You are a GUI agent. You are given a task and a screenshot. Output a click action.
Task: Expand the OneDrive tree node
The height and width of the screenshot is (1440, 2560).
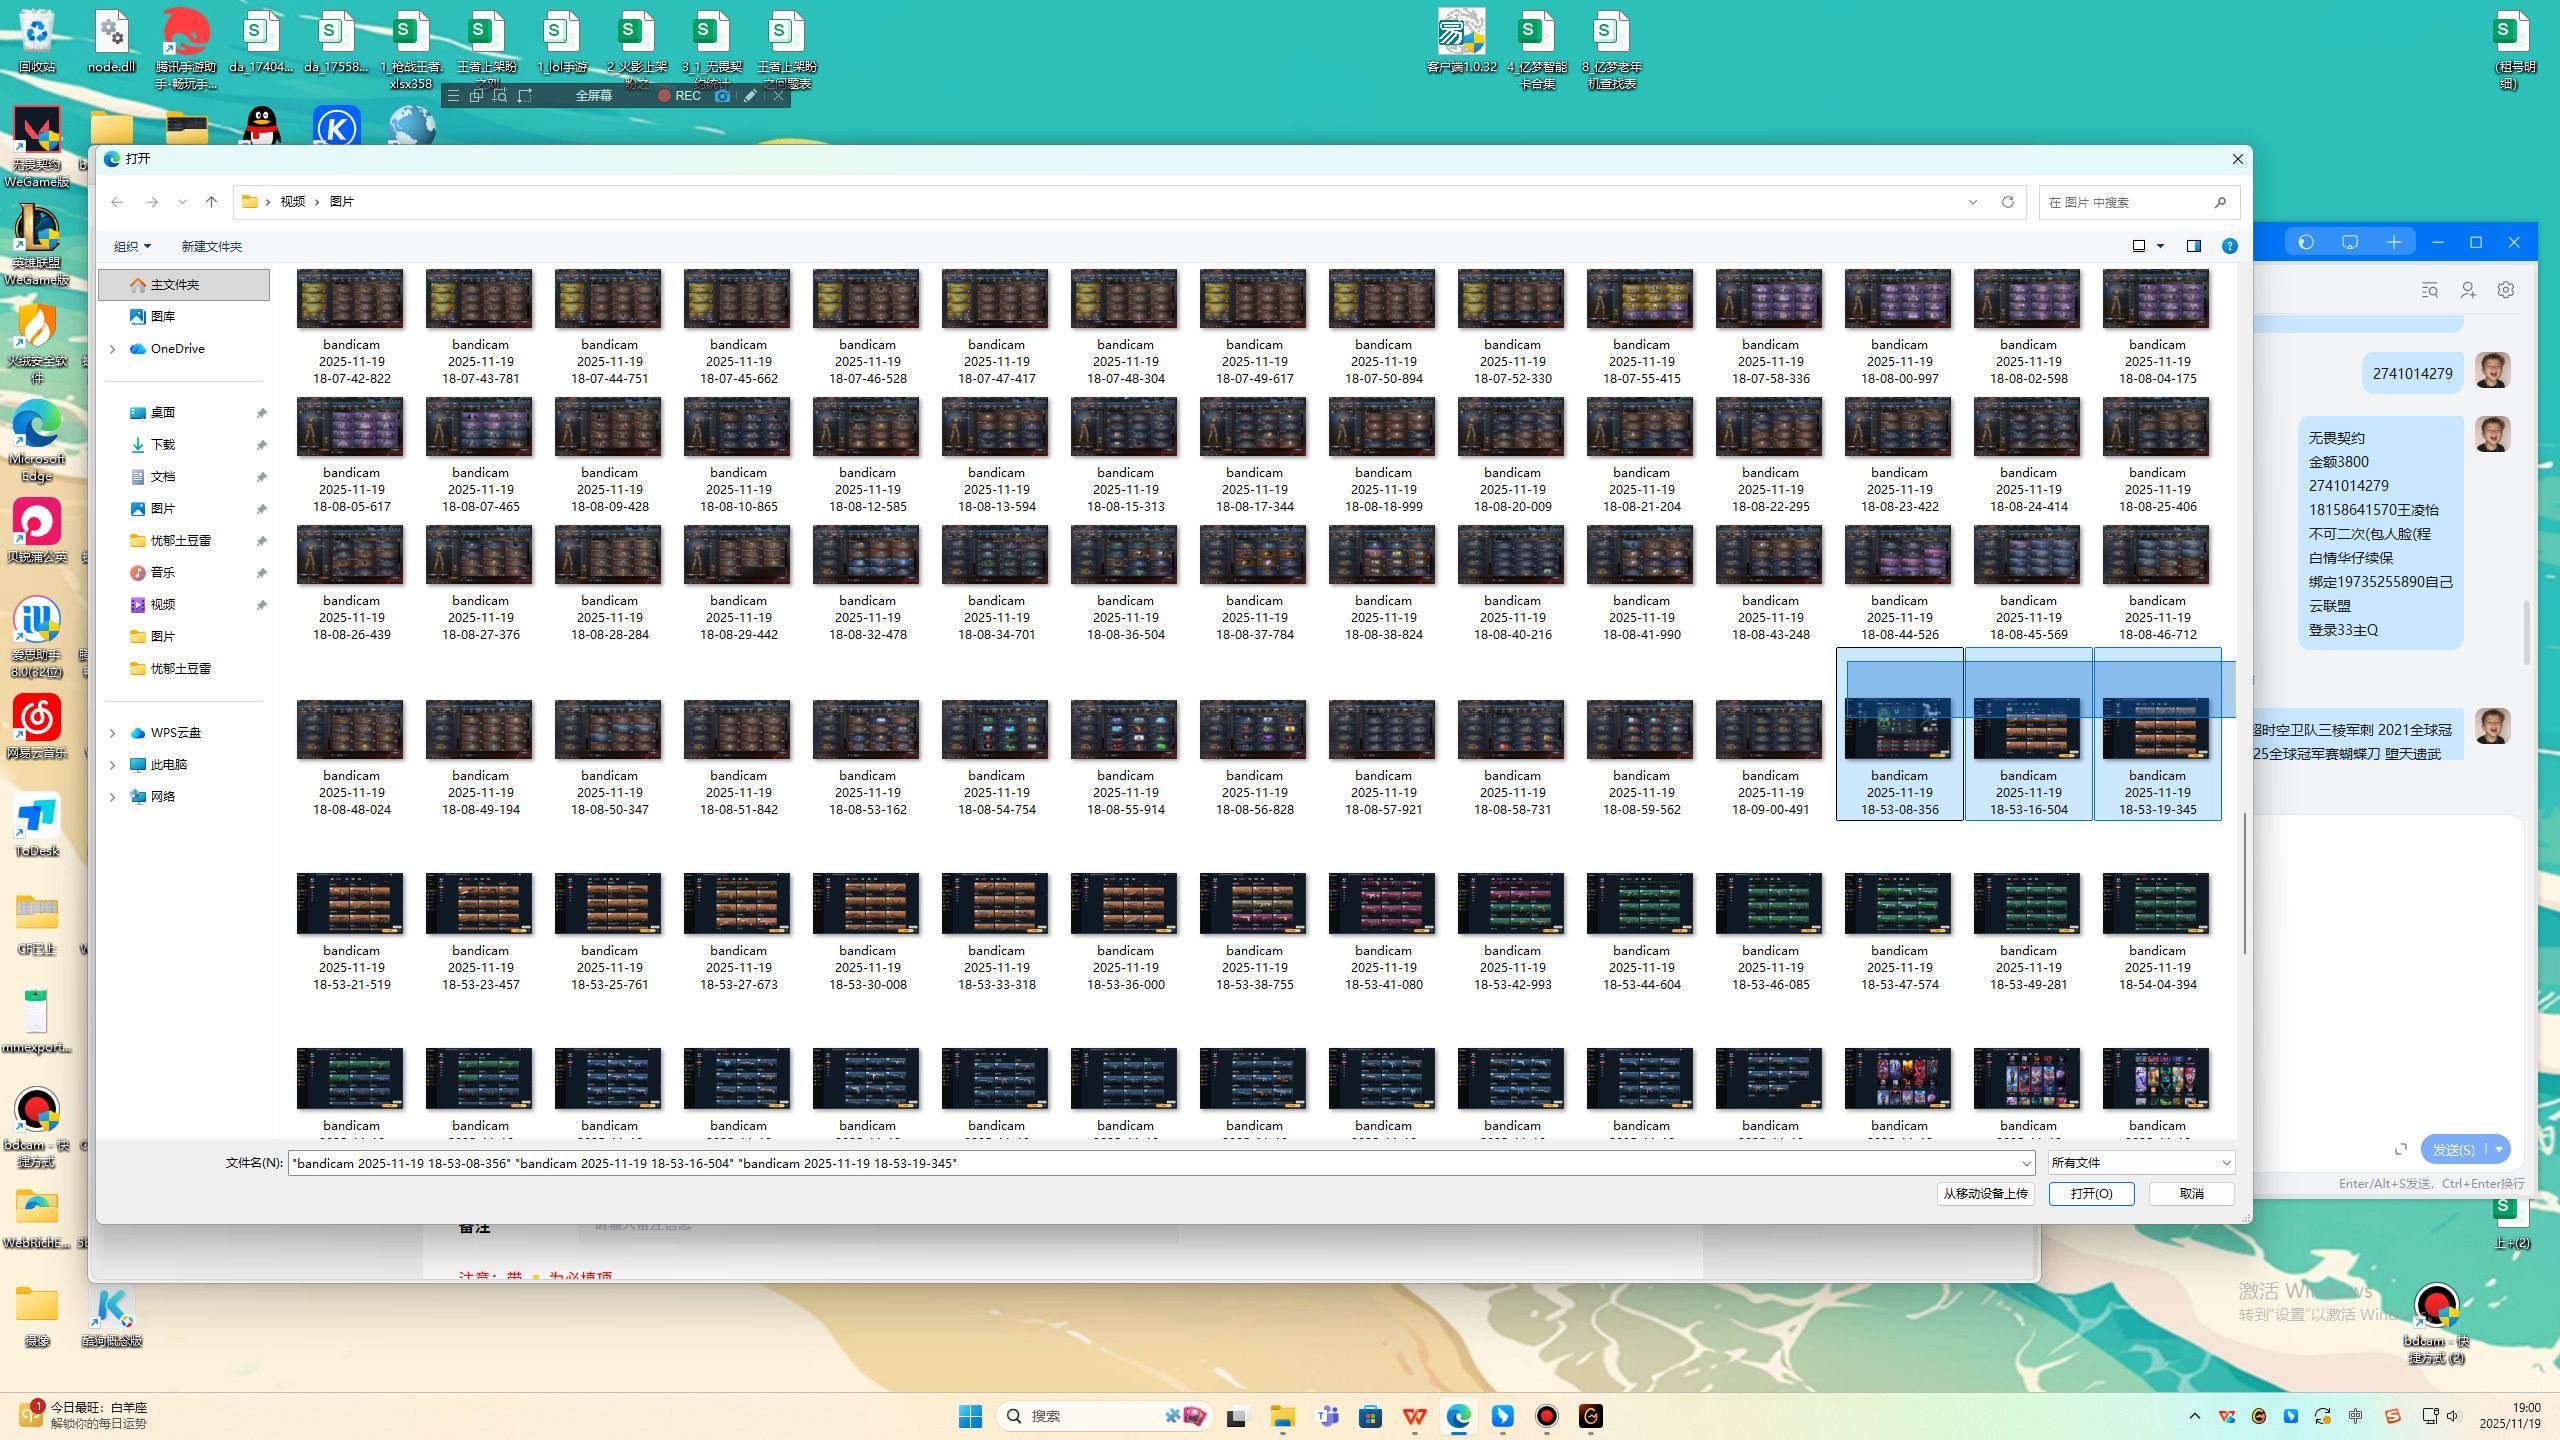pyautogui.click(x=113, y=349)
